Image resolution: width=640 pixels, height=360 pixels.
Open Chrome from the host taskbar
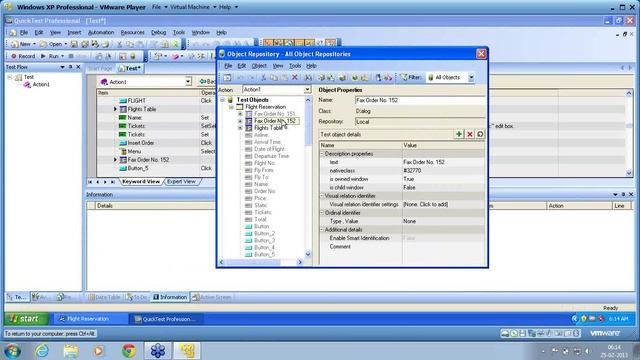coord(129,351)
